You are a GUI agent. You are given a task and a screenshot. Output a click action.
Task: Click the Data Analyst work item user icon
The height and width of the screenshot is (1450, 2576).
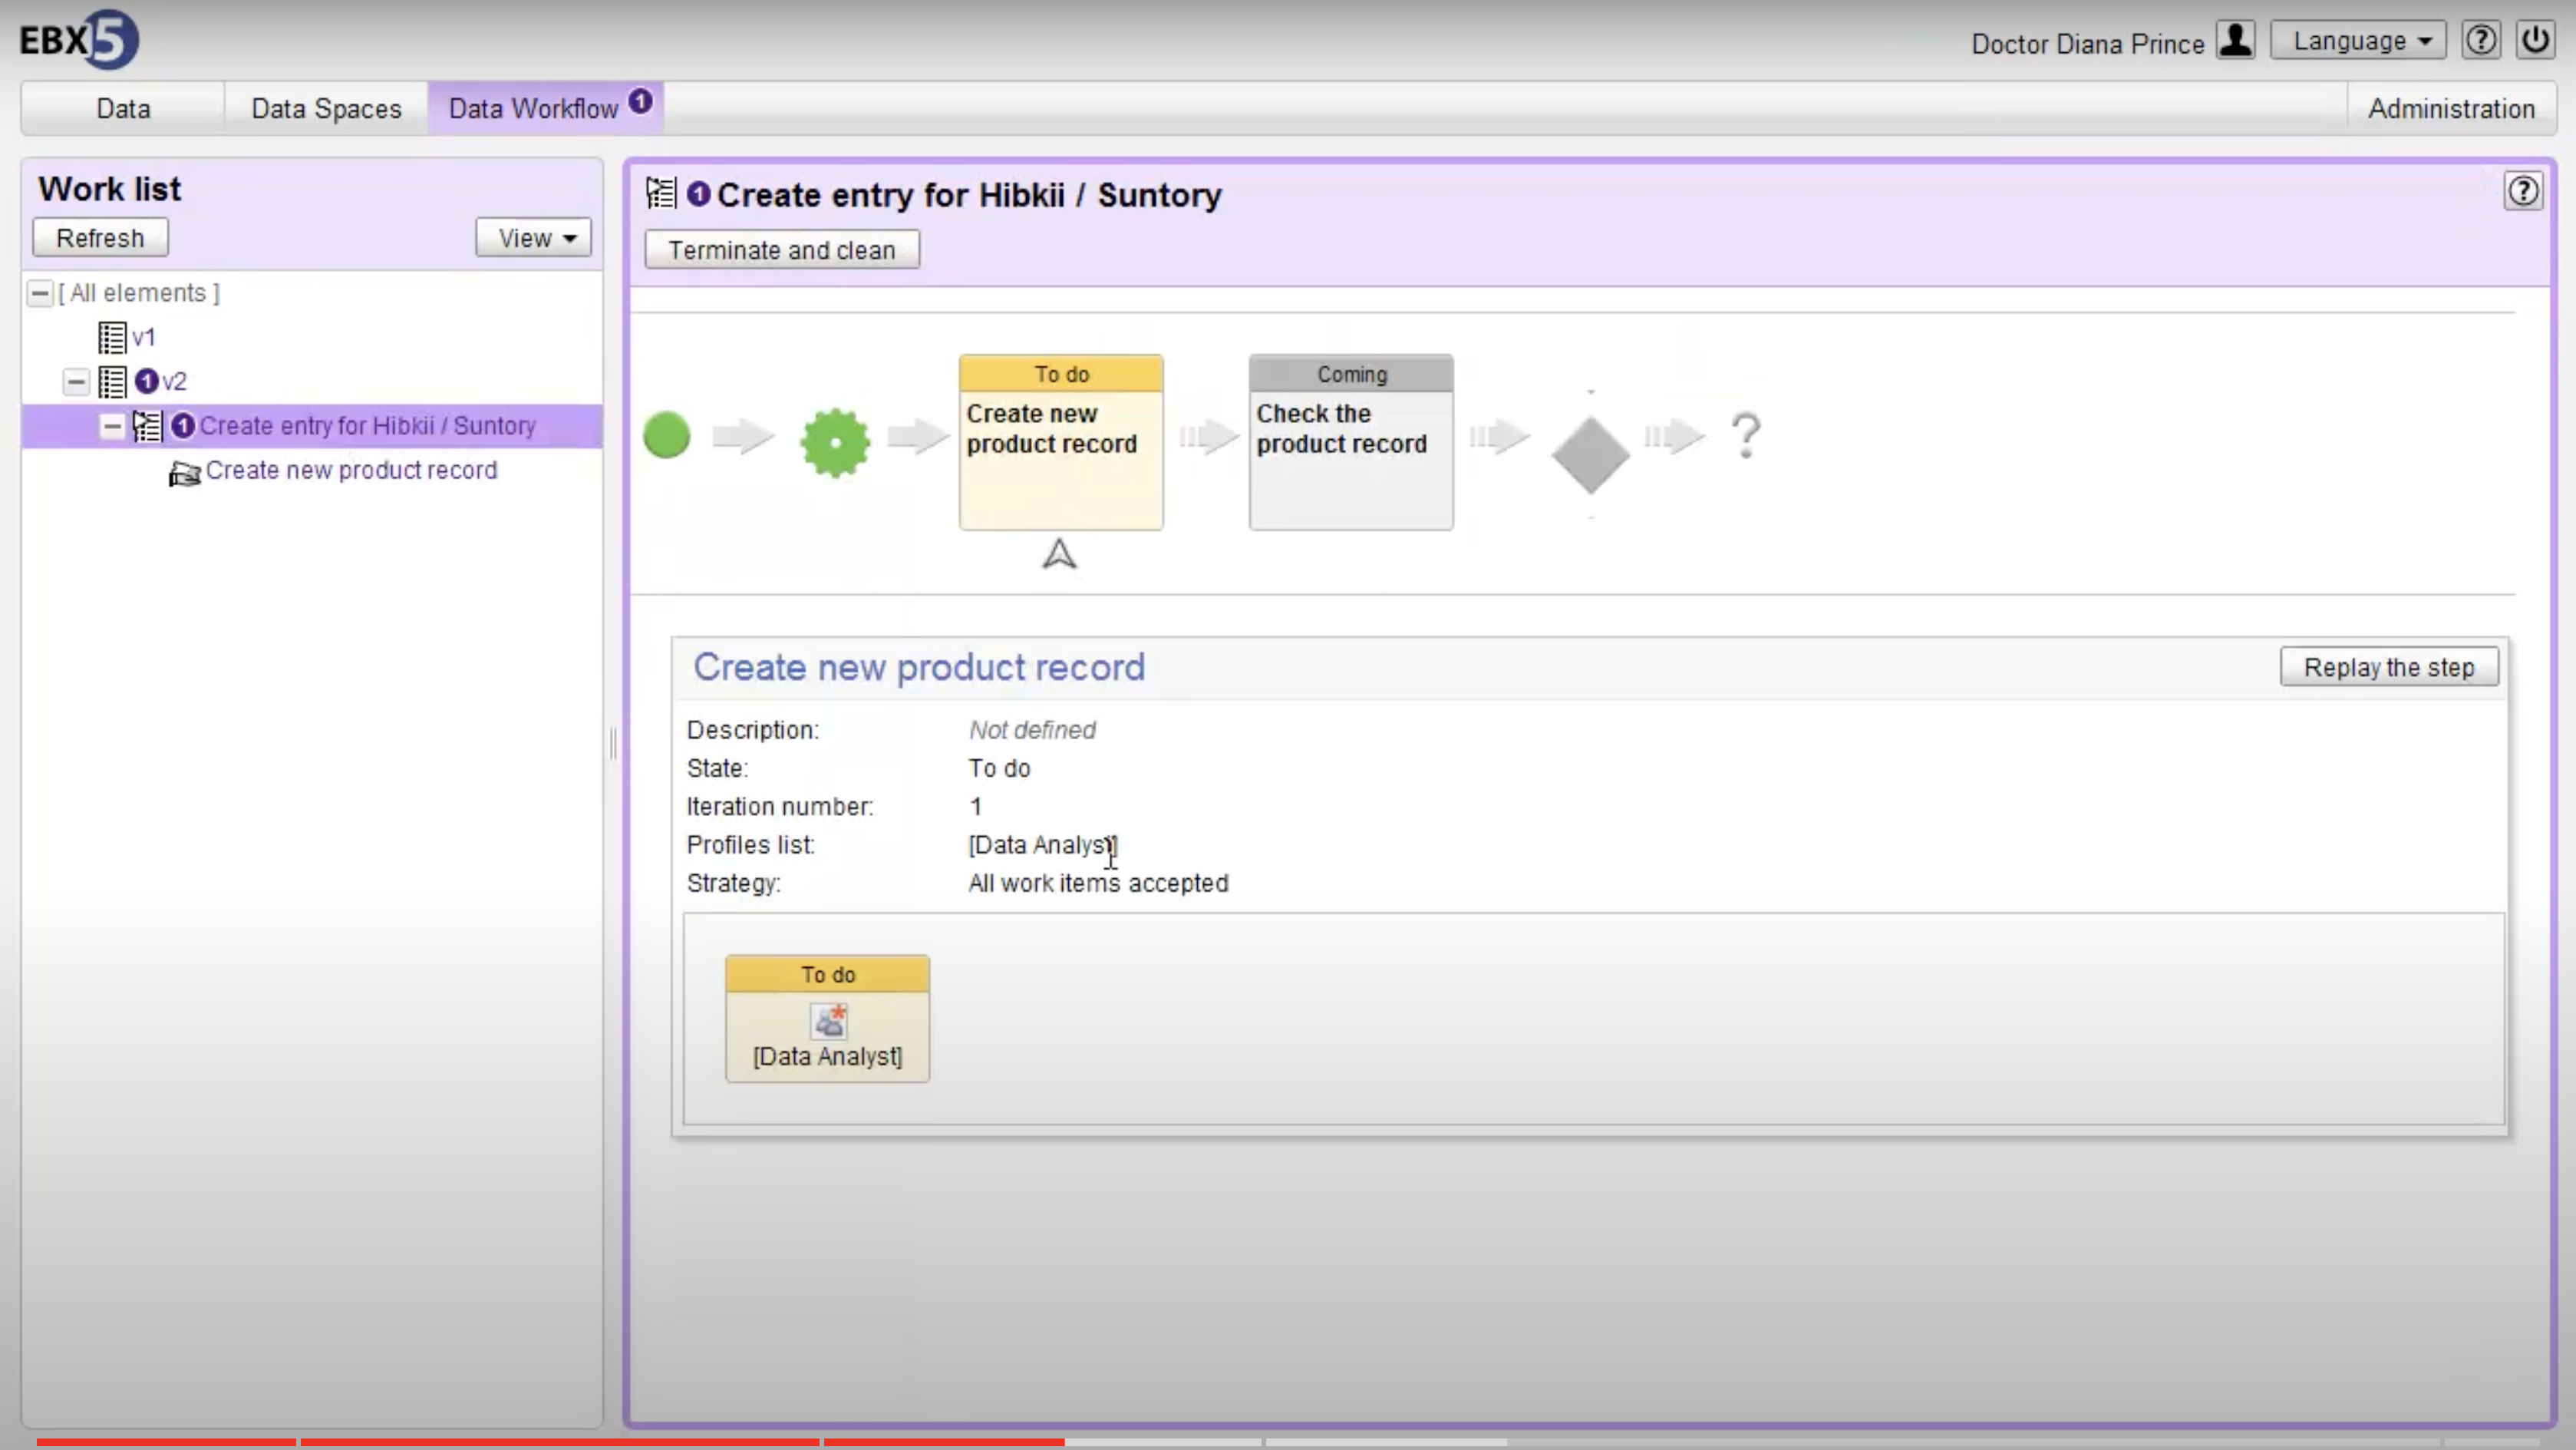coord(828,1021)
